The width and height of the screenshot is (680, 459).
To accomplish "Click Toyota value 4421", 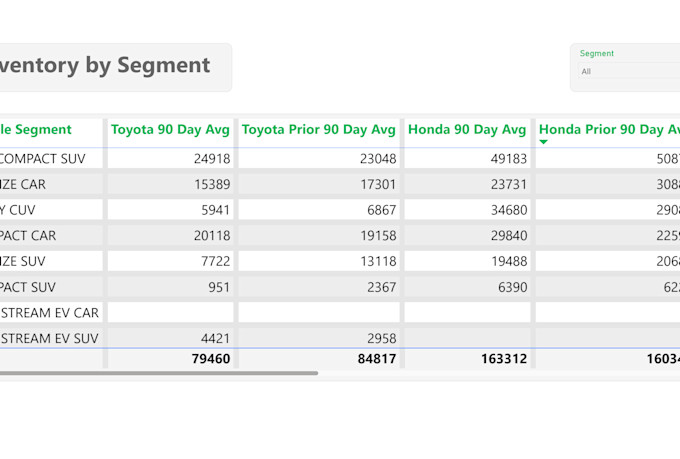I will click(x=215, y=338).
